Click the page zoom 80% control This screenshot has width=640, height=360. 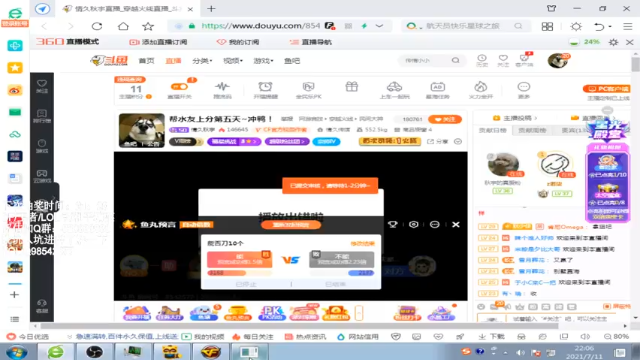click(616, 337)
